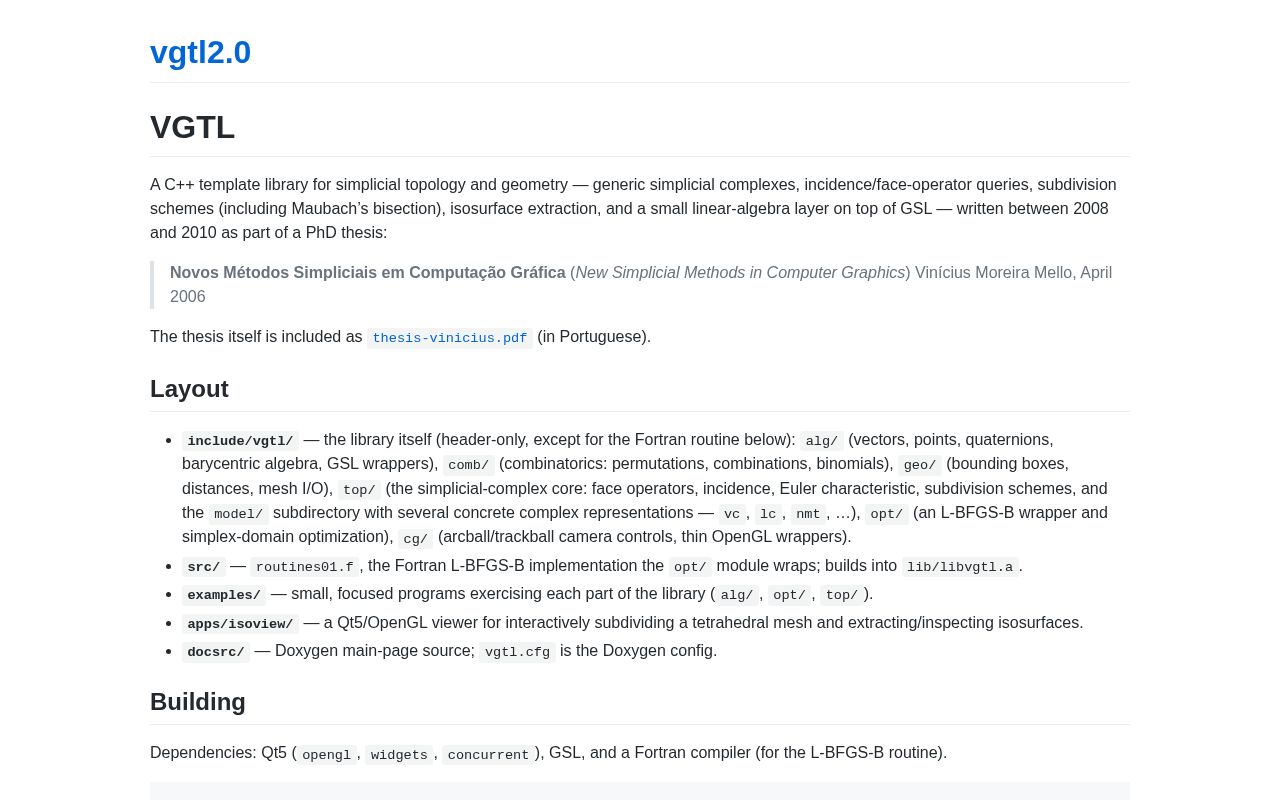Click the widgets dependency code label
The height and width of the screenshot is (800, 1280).
coord(399,755)
